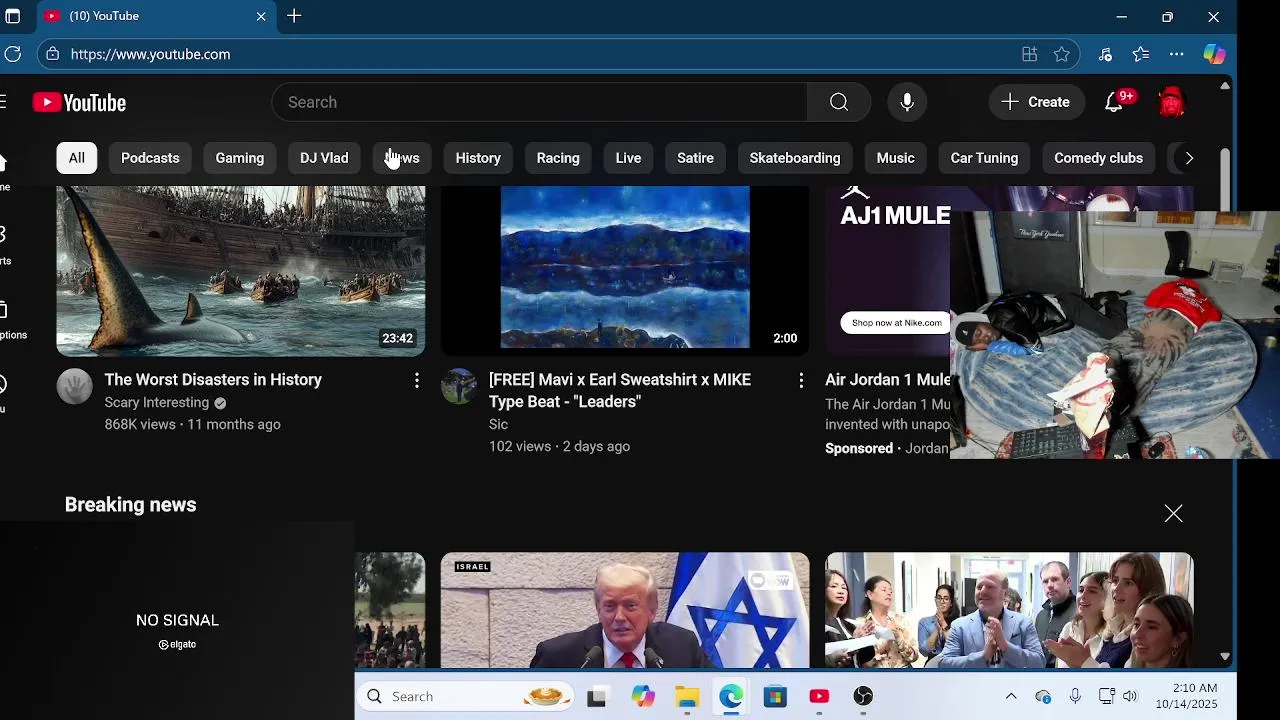This screenshot has height=720, width=1280.
Task: Select the Comedy clubs chip
Action: [x=1098, y=158]
